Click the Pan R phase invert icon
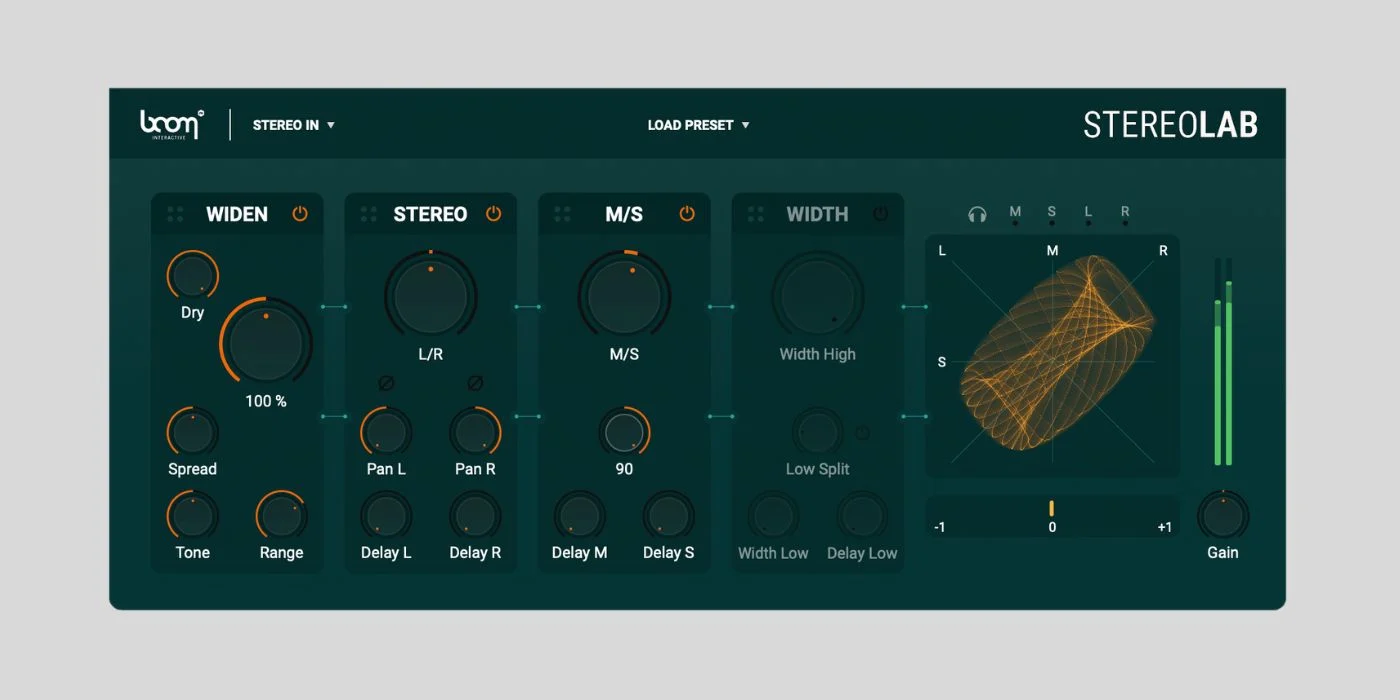The width and height of the screenshot is (1400, 700). click(475, 383)
